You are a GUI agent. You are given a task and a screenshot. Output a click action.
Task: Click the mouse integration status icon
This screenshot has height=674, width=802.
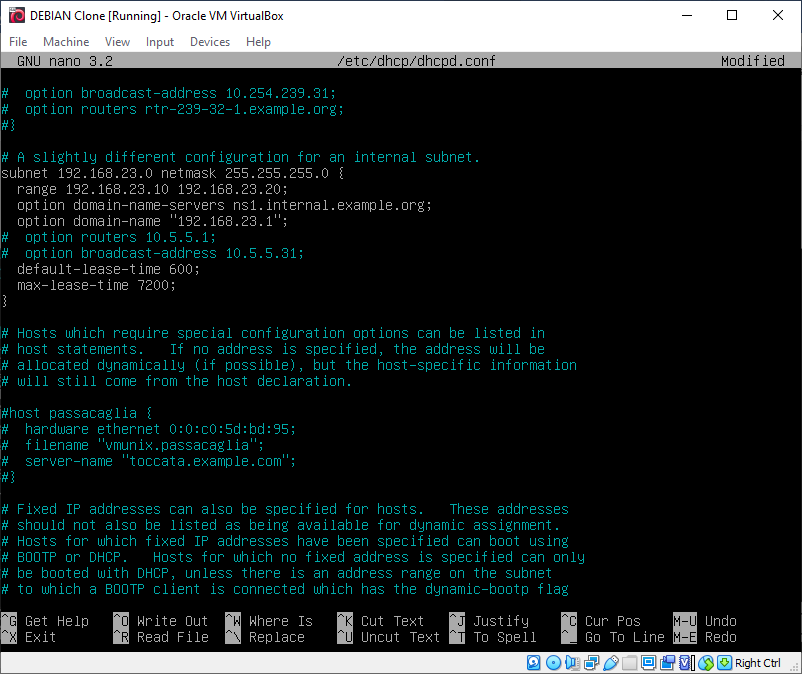[706, 663]
